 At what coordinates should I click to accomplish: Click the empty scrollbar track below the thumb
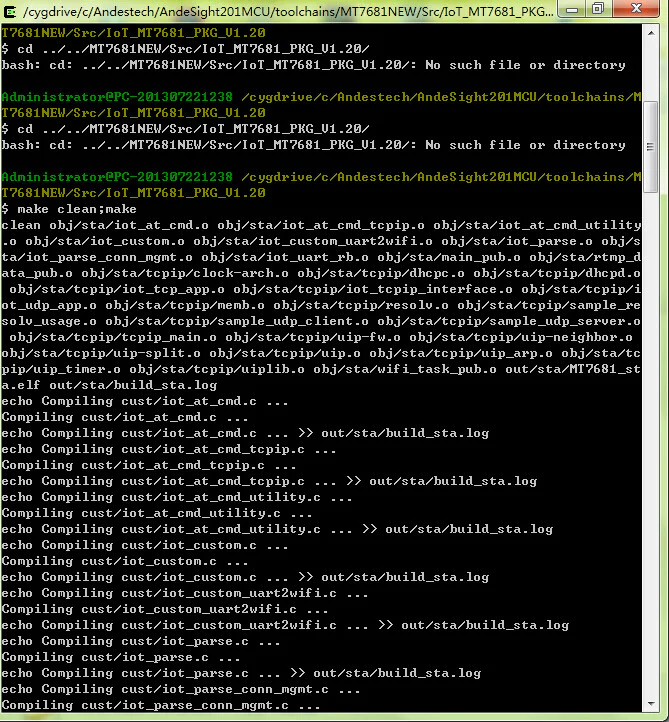pyautogui.click(x=651, y=450)
